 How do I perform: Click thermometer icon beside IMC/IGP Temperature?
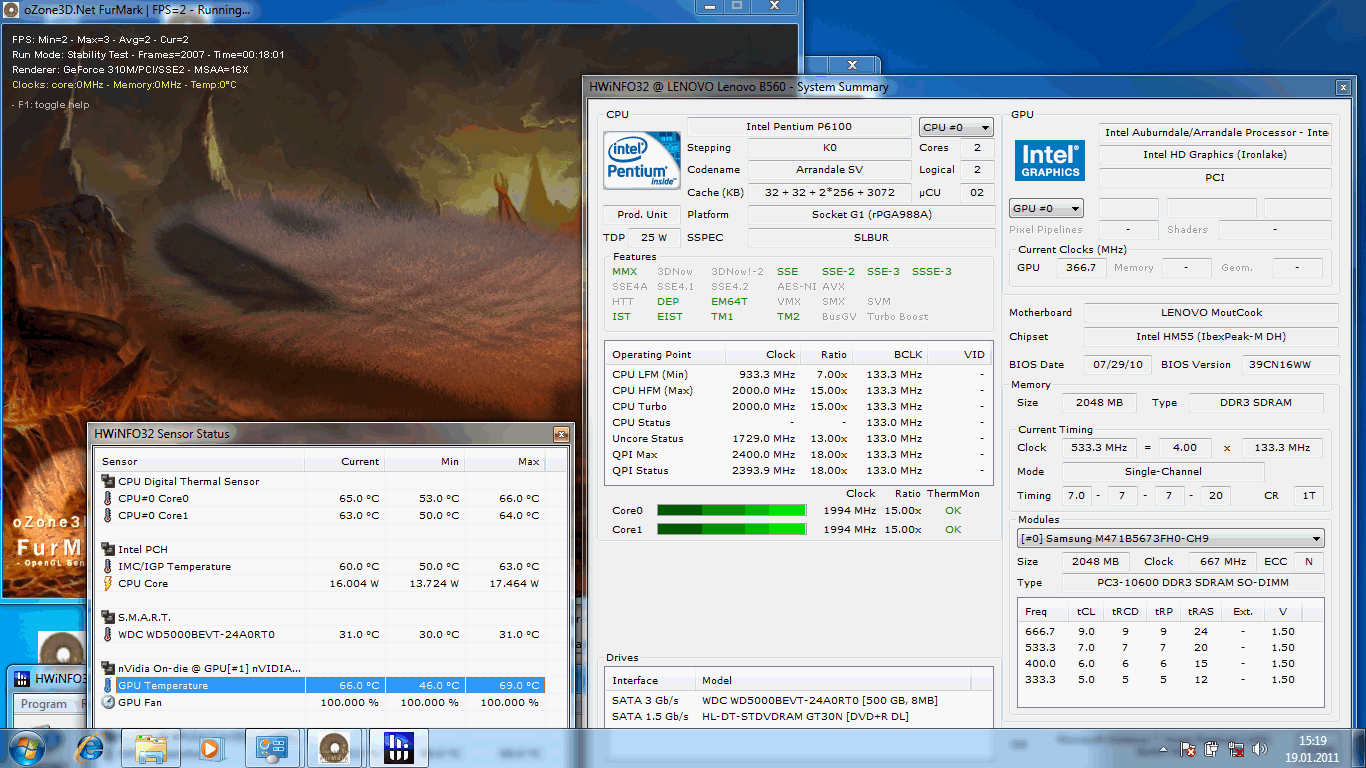pyautogui.click(x=108, y=566)
